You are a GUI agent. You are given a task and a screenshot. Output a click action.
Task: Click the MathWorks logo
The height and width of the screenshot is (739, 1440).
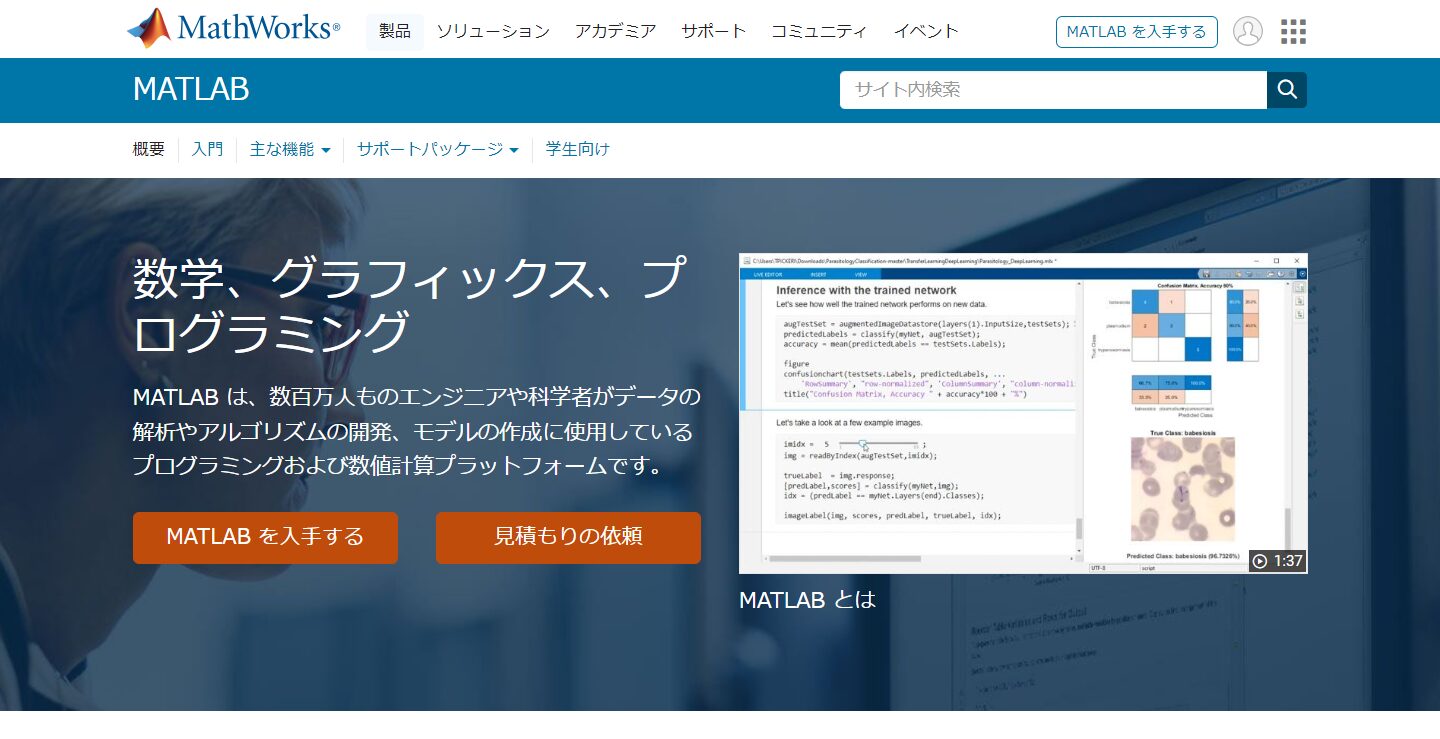pyautogui.click(x=233, y=29)
